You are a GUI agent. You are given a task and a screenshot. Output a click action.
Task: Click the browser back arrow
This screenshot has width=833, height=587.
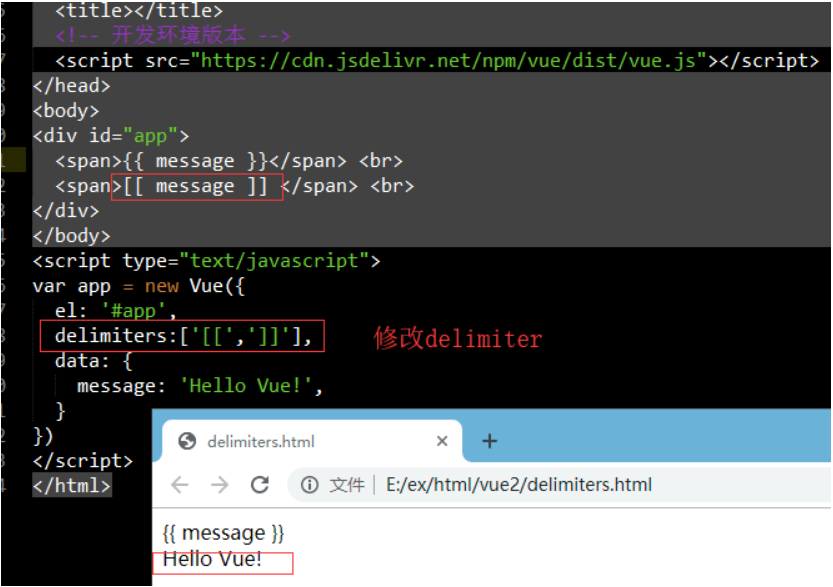coord(180,484)
